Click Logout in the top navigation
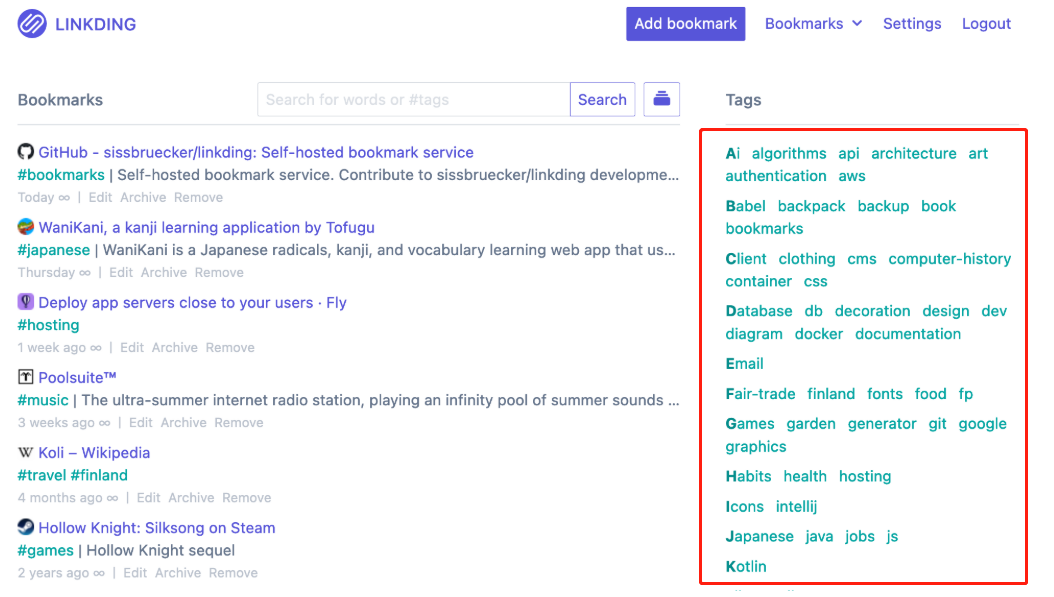 pyautogui.click(x=986, y=24)
